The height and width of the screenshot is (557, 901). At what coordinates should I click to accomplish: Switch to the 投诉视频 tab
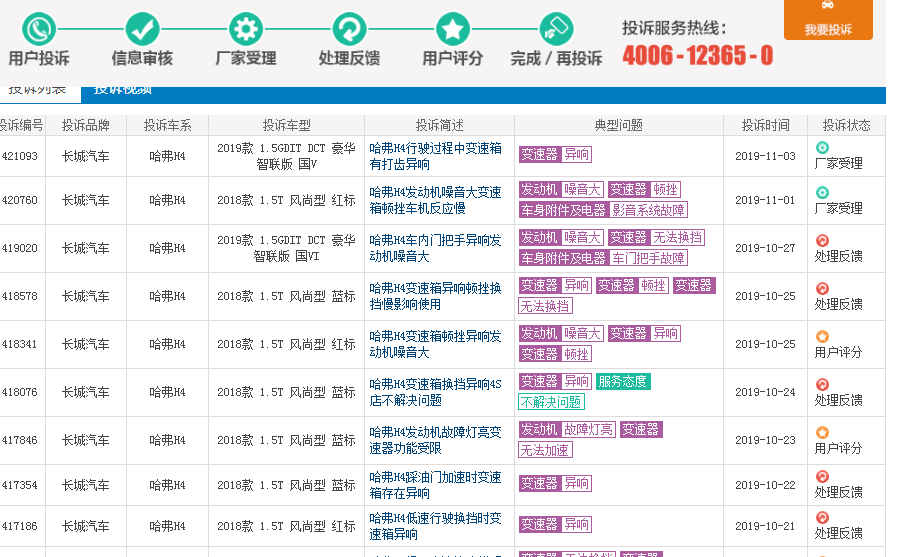point(122,90)
